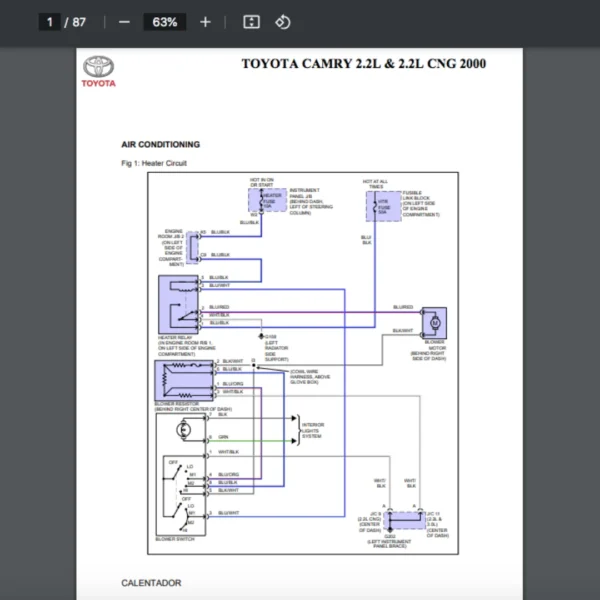
Task: Click the zoom out minus icon
Action: [124, 22]
